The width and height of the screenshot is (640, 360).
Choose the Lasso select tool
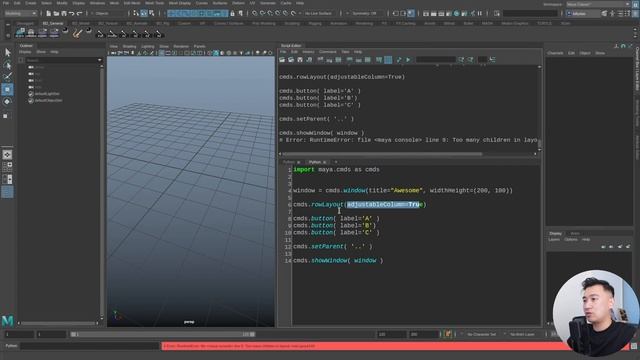(7, 64)
